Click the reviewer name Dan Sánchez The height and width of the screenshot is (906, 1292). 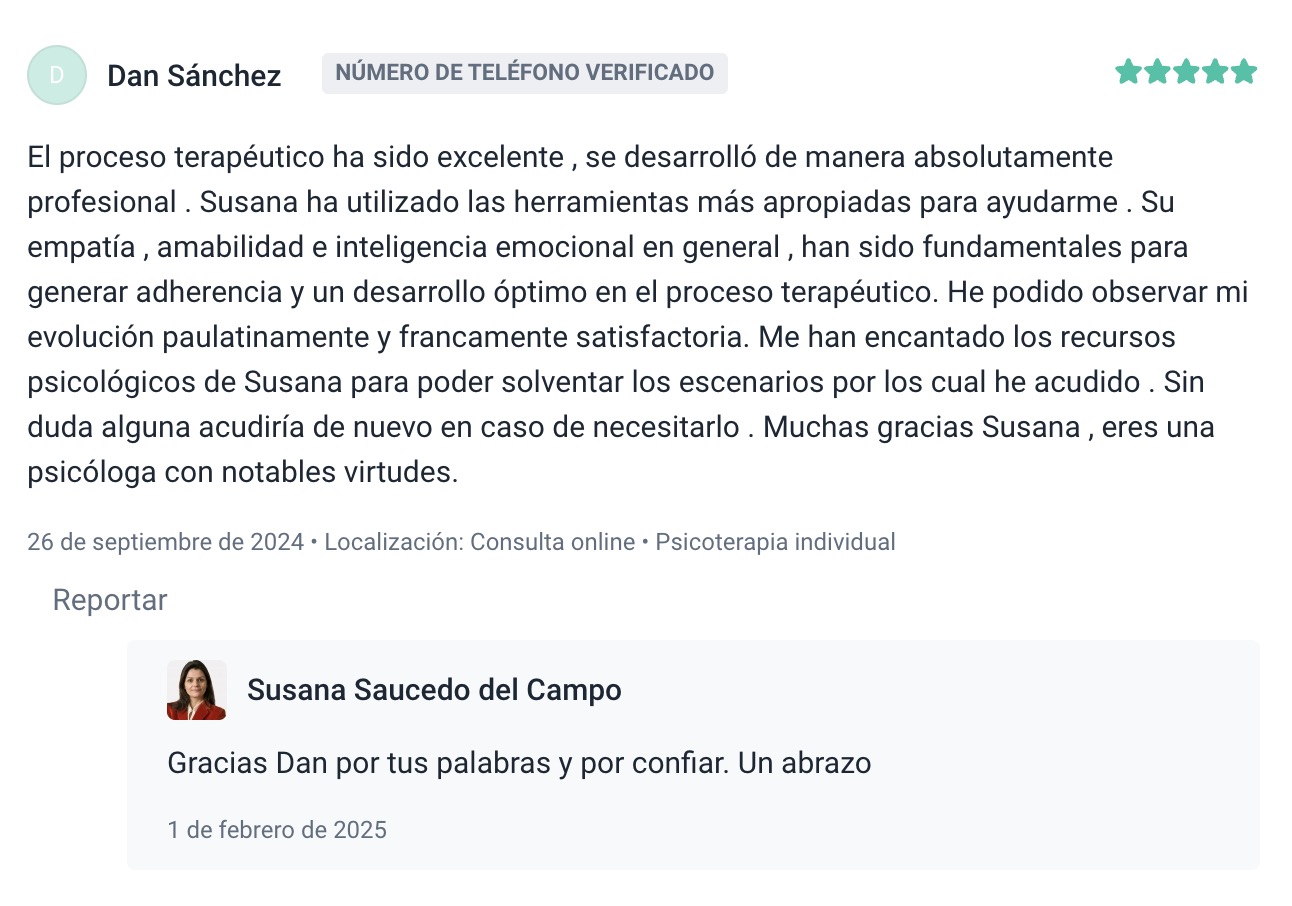tap(194, 76)
